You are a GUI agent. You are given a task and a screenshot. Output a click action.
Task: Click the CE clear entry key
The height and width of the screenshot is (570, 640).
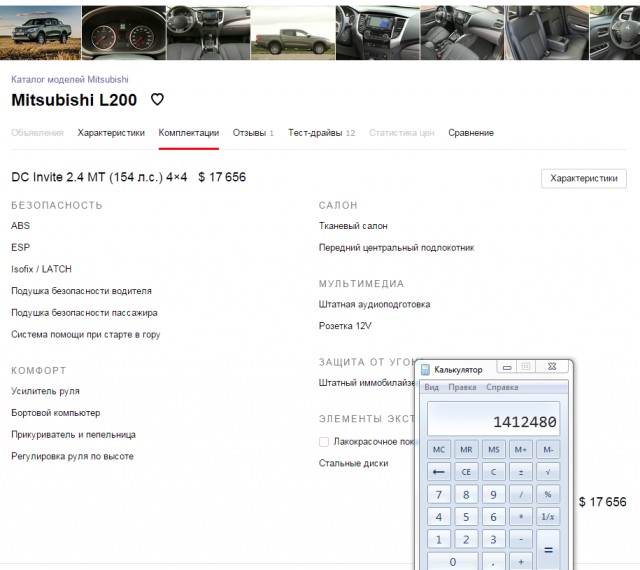click(x=466, y=472)
